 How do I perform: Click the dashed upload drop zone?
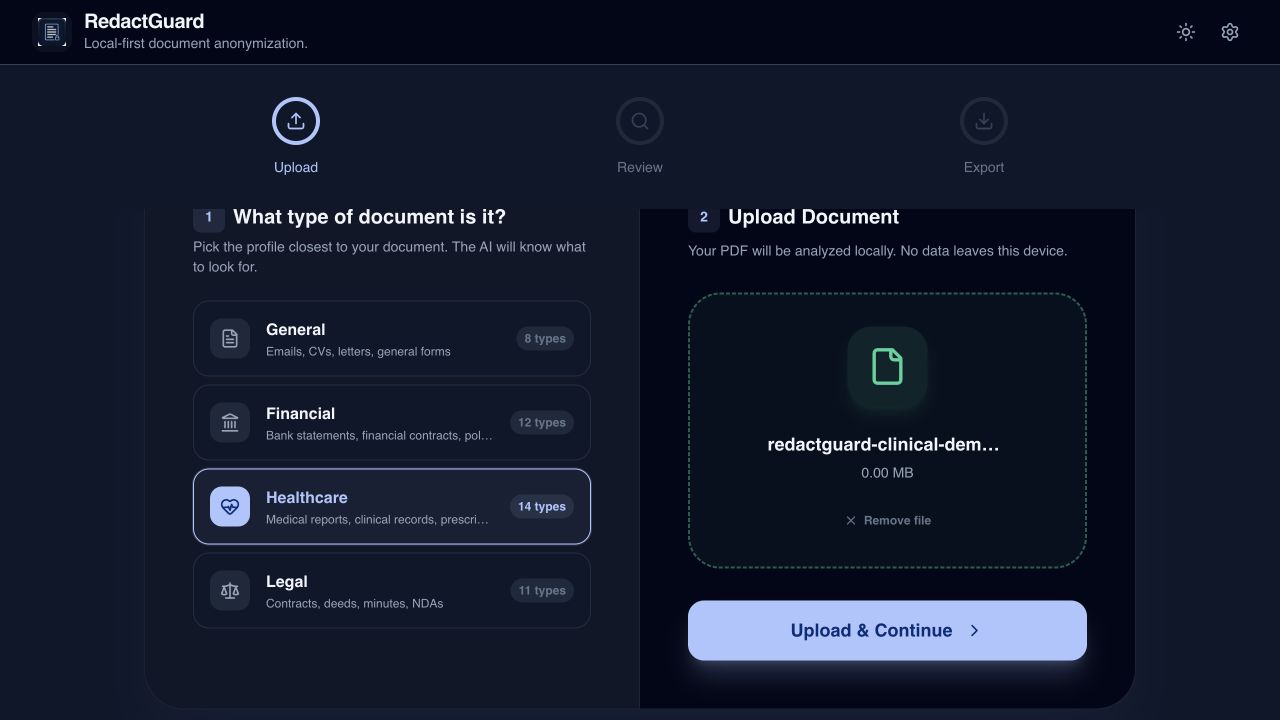887,430
